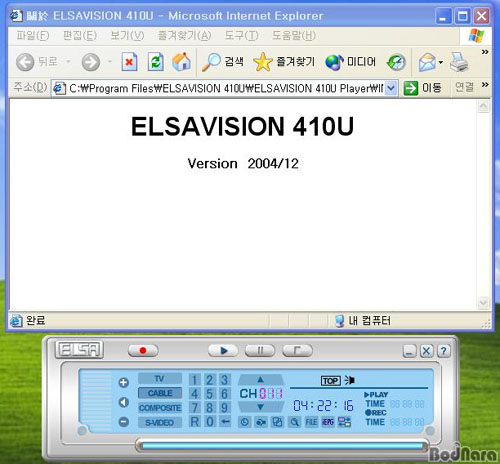Screen dimensions: 500x464
Task: Open the player settings icon
Action: (344, 422)
